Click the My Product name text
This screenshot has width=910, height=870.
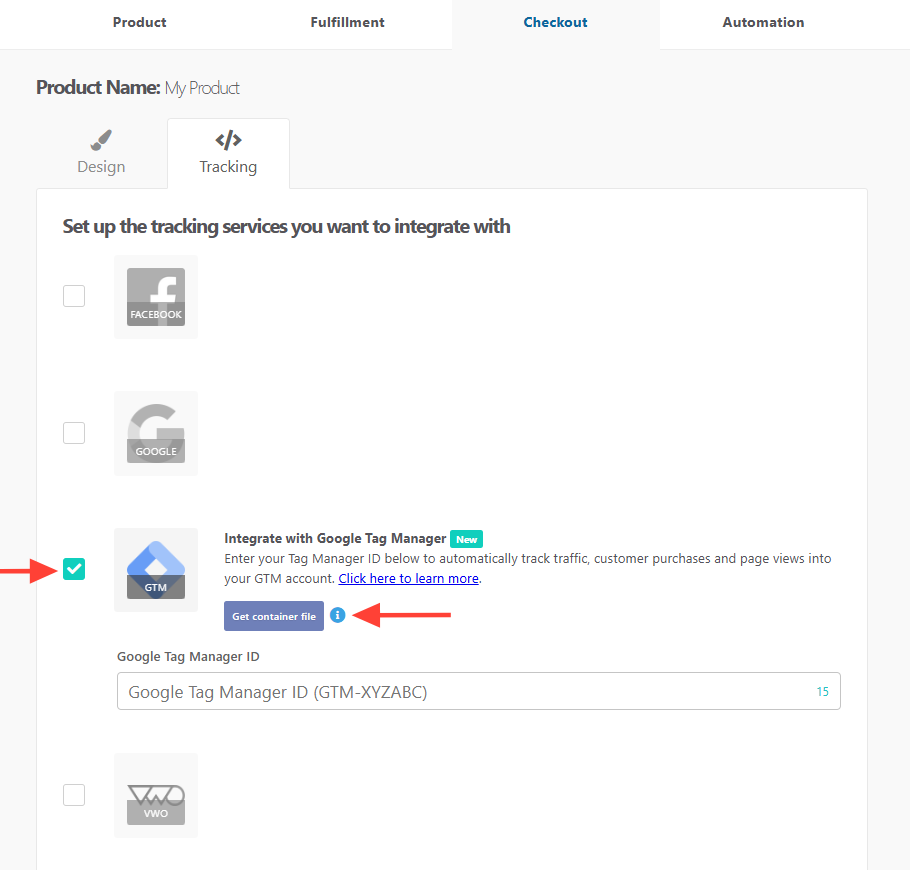(x=202, y=88)
